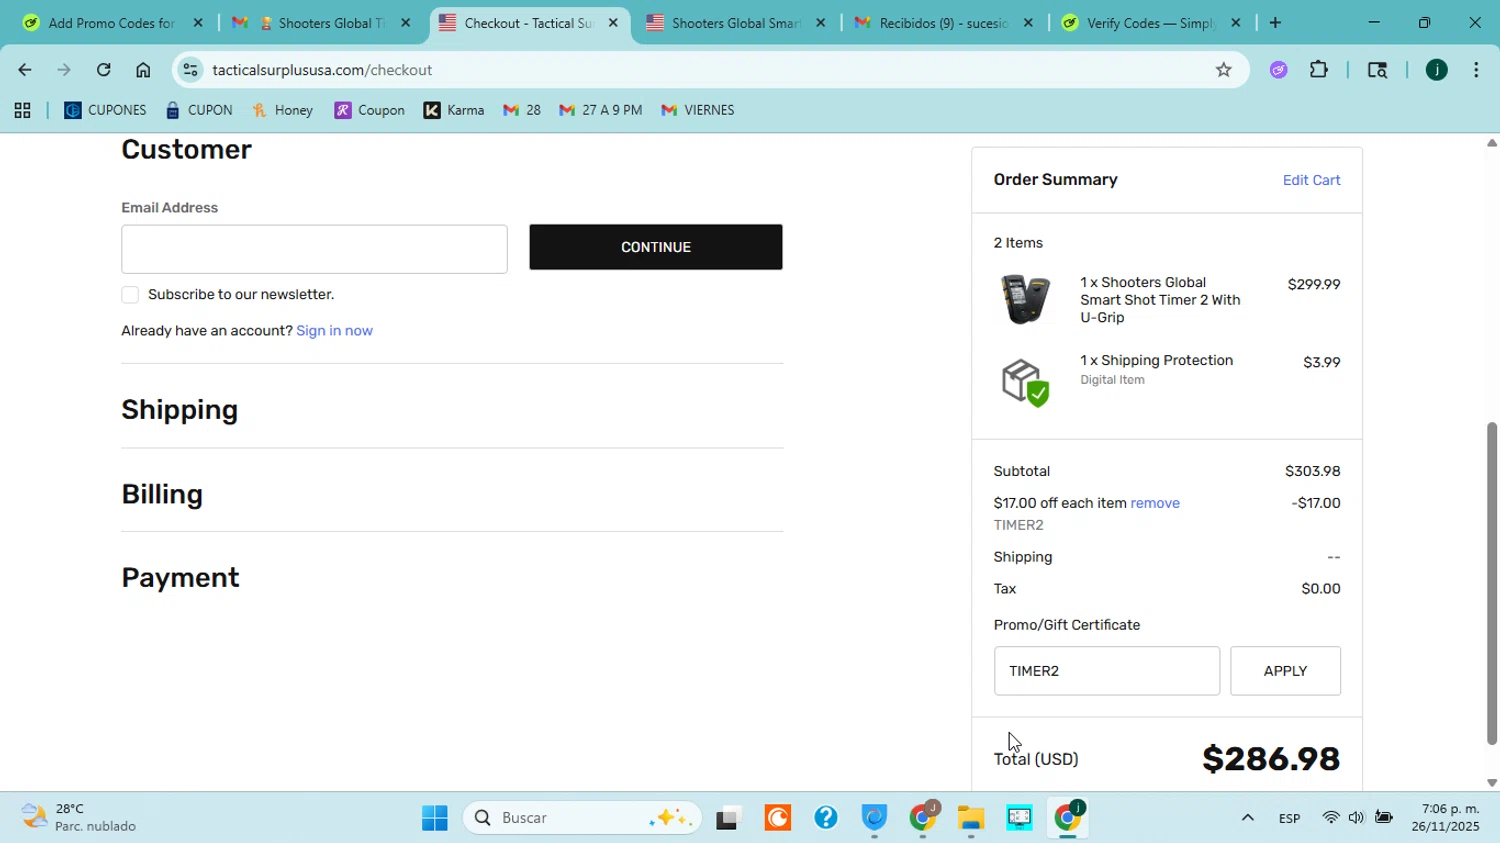Click the Payment section heading
Image resolution: width=1500 pixels, height=843 pixels.
[181, 578]
